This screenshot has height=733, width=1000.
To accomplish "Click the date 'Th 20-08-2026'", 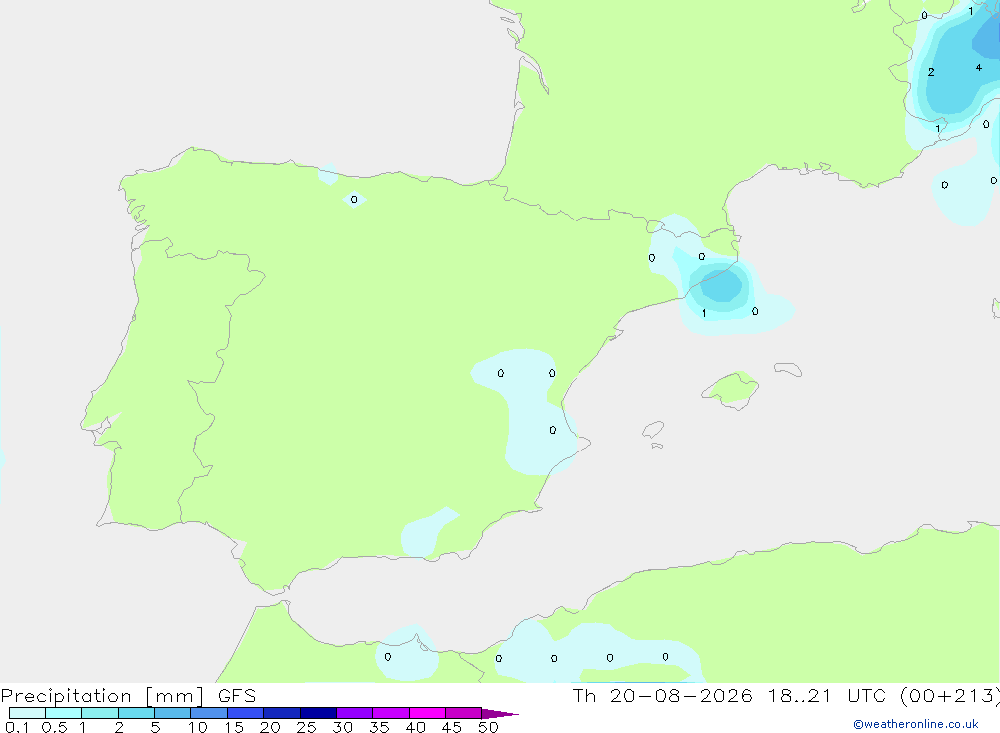I will point(663,696).
